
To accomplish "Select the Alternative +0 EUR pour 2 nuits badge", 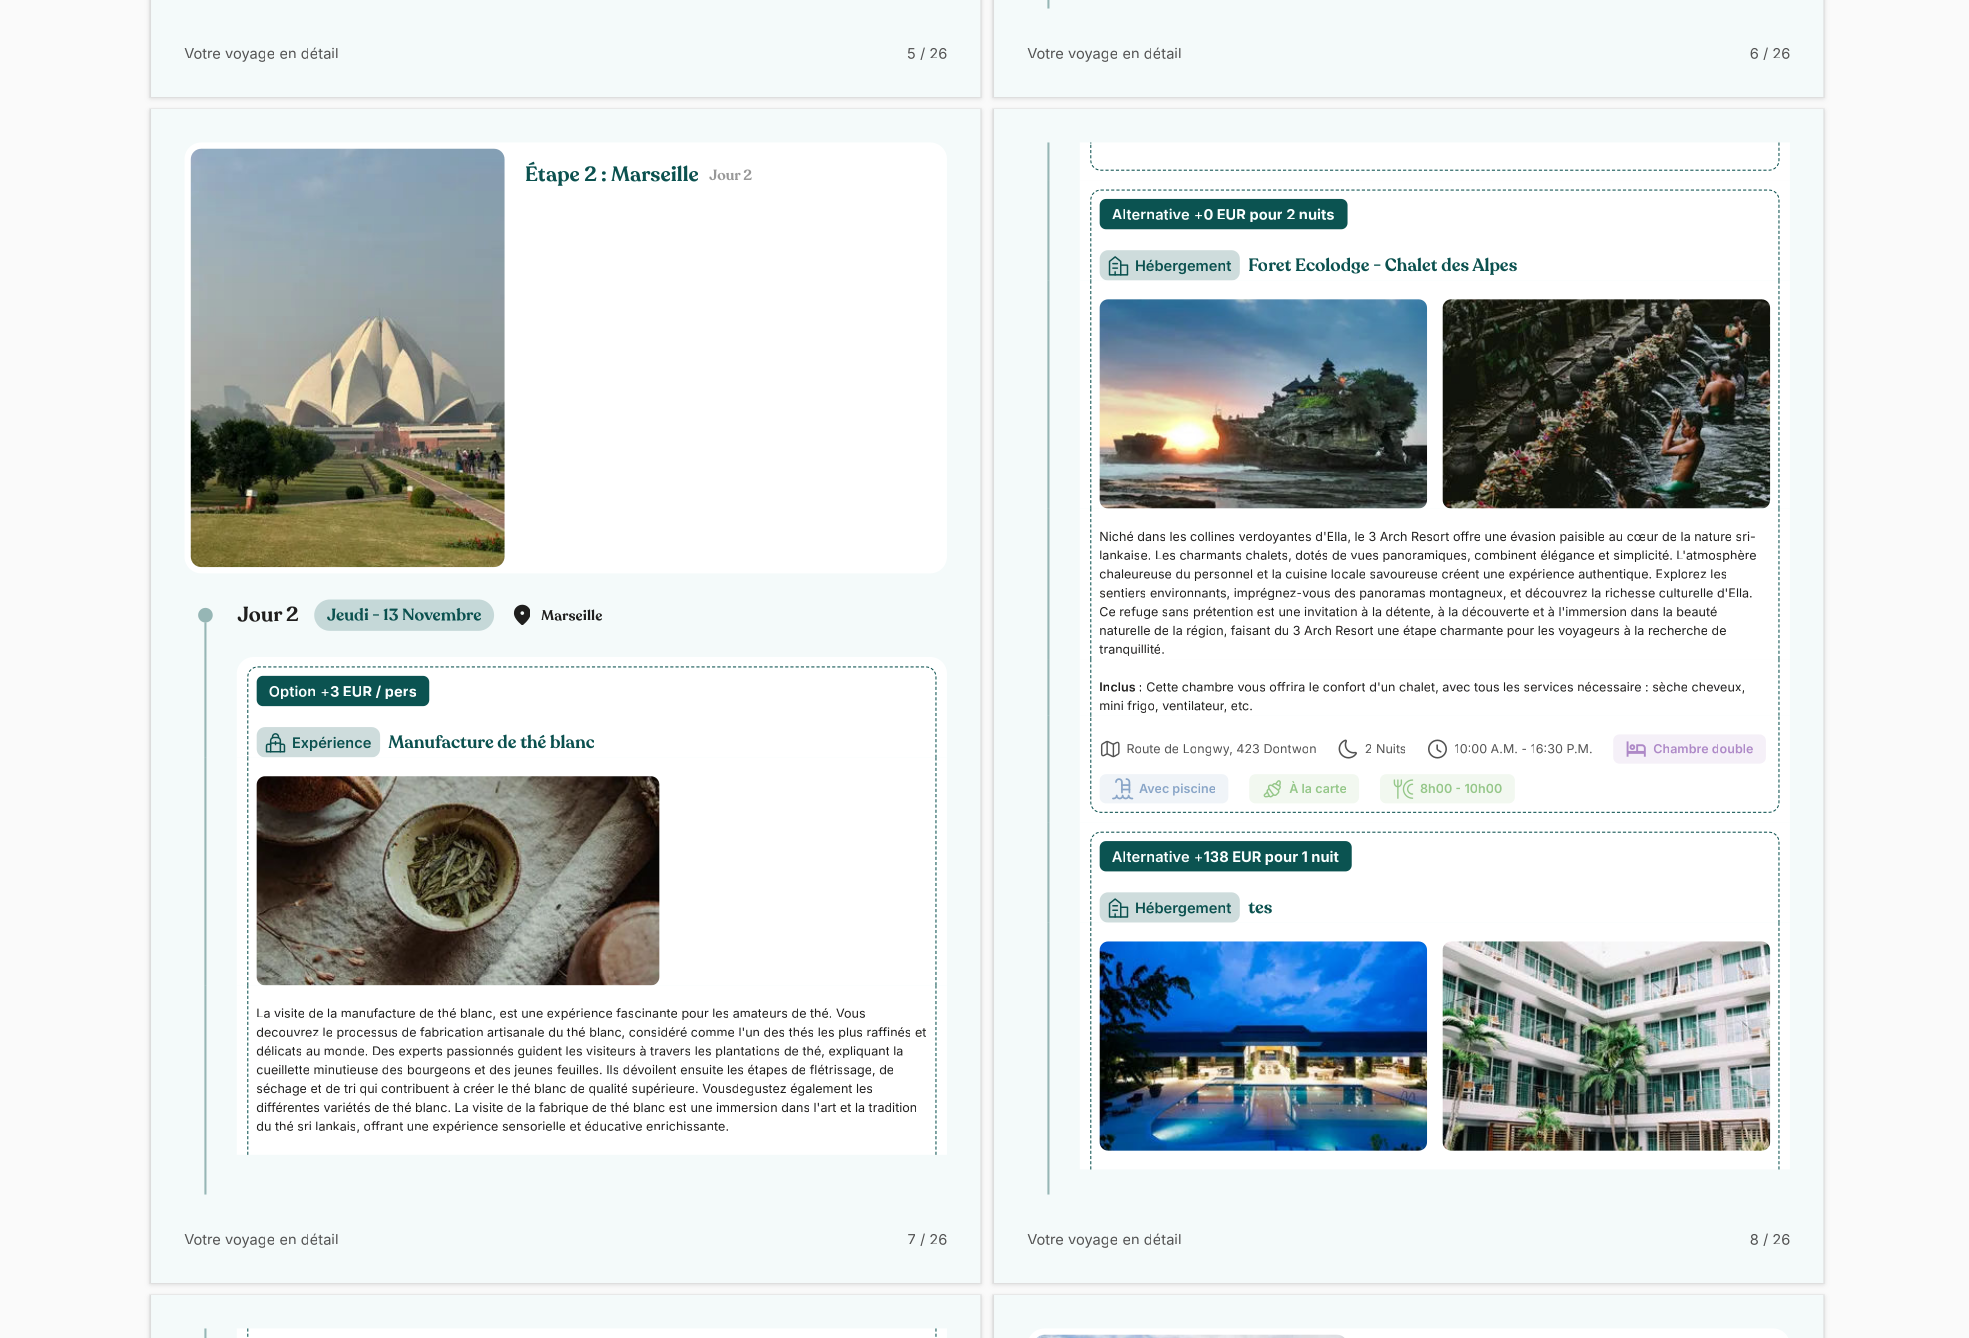I will (1223, 214).
